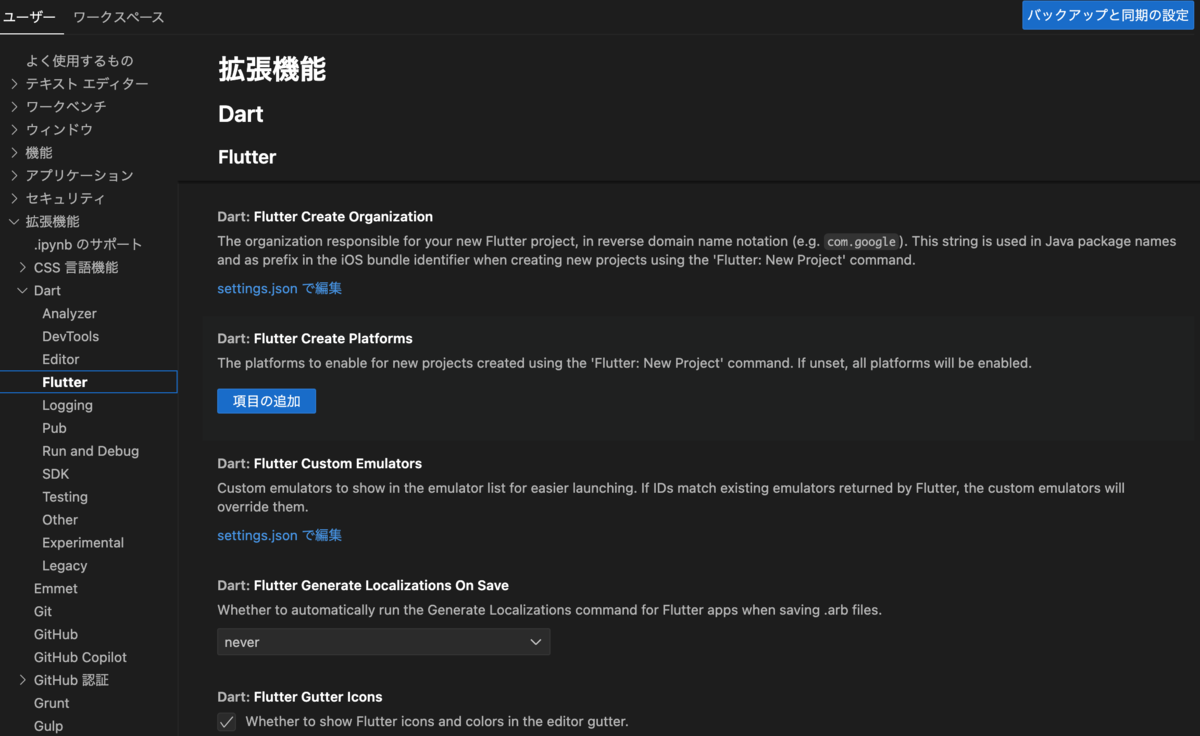Viewport: 1200px width, 736px height.
Task: Click the Flutter Gutter Icons title
Action: pyautogui.click(x=300, y=697)
